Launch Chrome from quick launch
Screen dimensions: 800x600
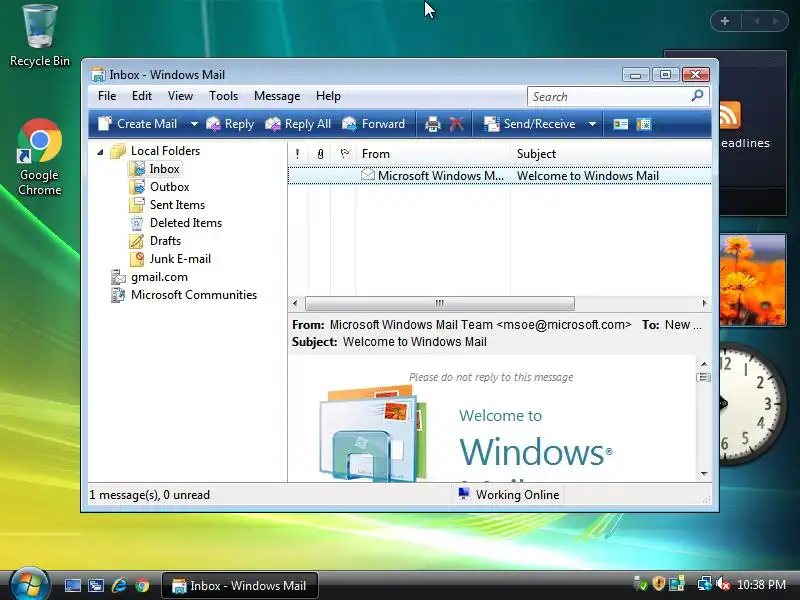point(142,585)
